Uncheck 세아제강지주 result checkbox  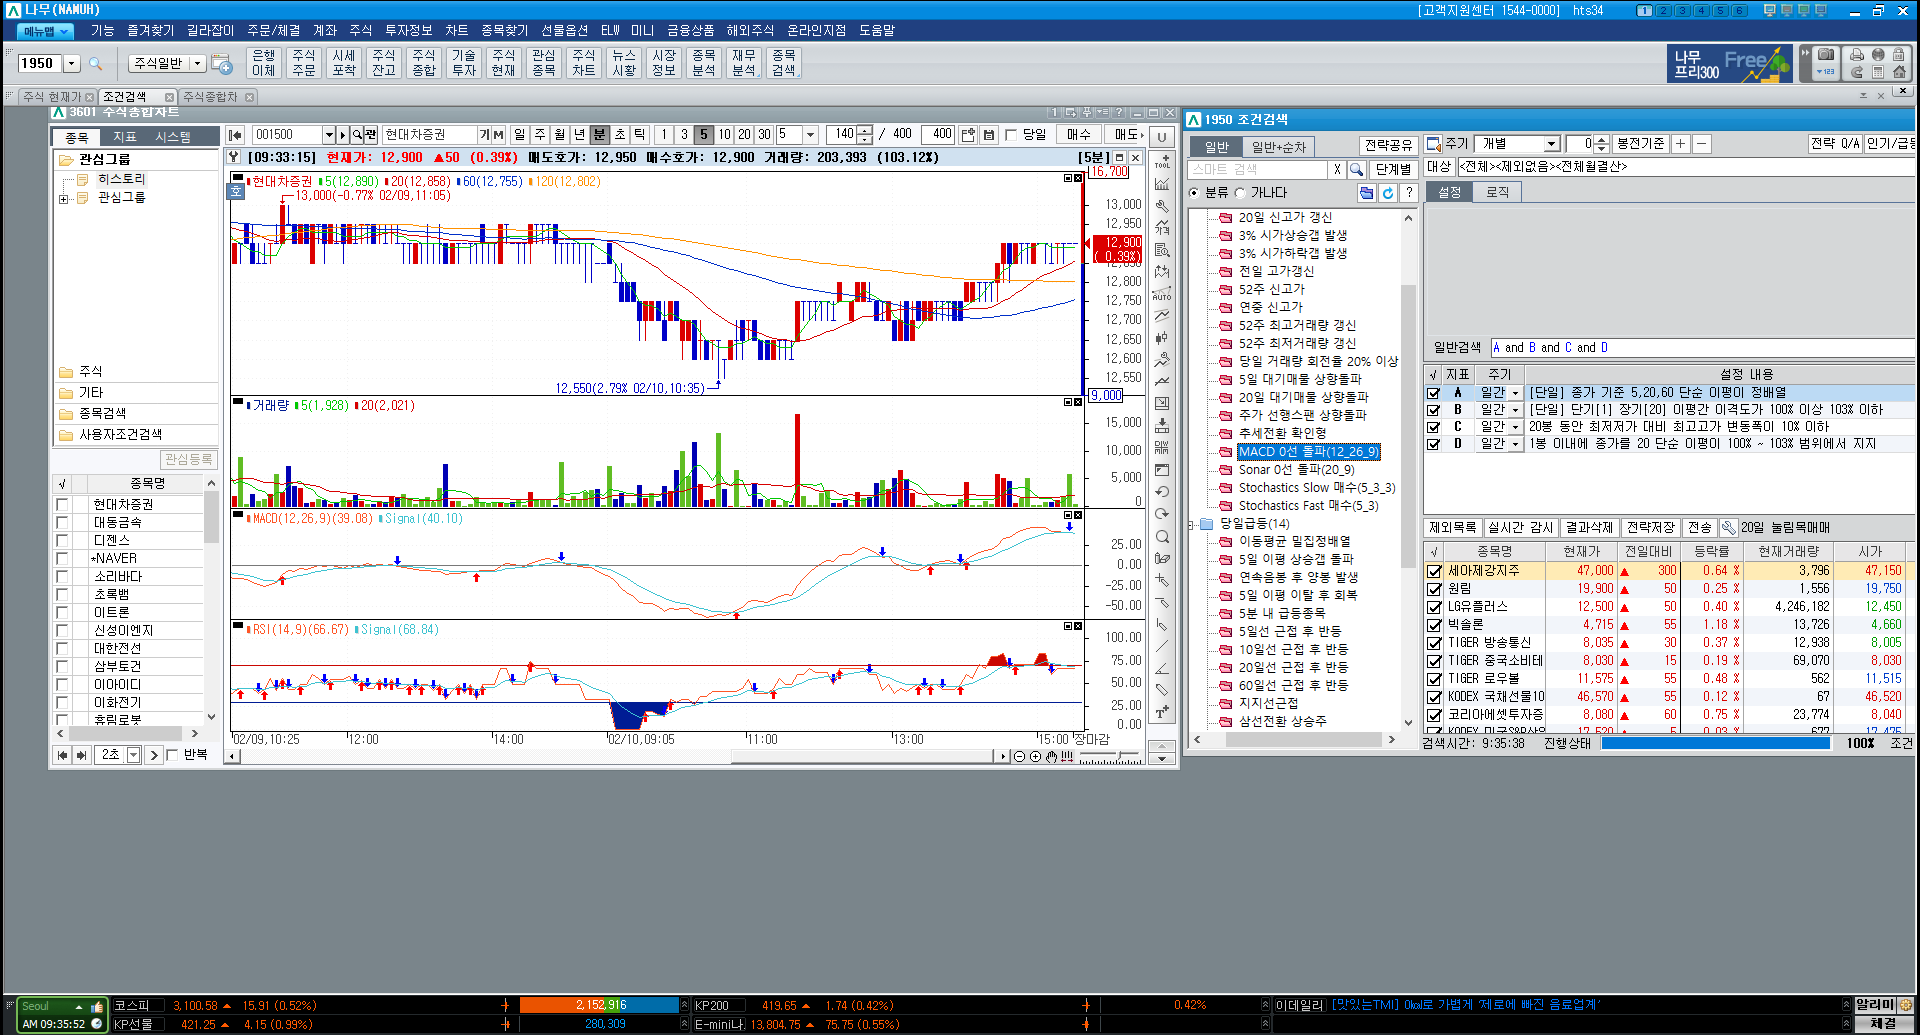coord(1434,571)
